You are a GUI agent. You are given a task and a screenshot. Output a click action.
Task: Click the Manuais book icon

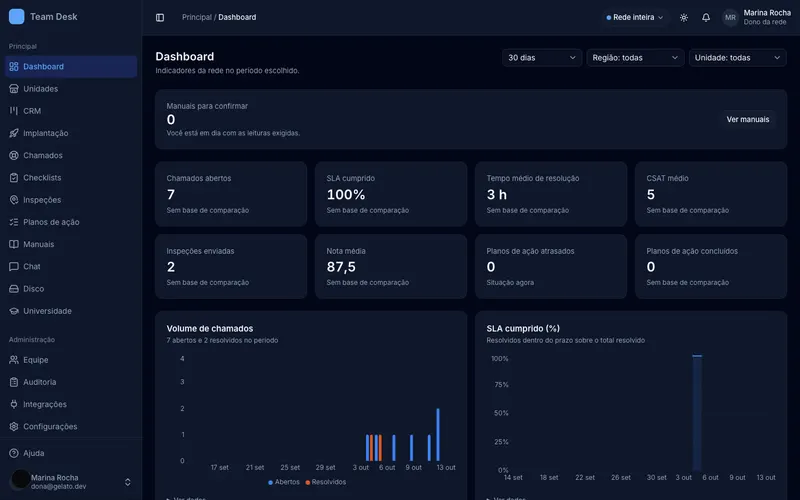pyautogui.click(x=14, y=244)
